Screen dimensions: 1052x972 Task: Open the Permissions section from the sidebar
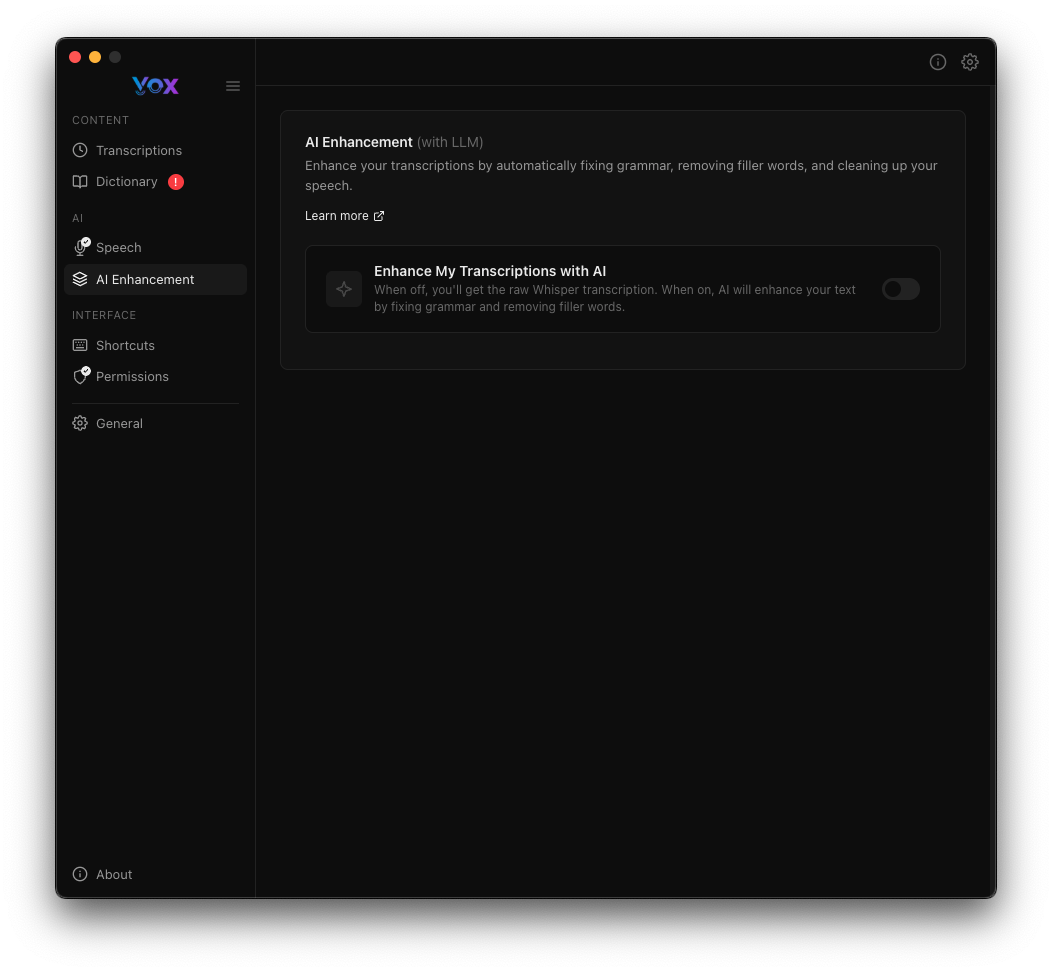coord(132,376)
